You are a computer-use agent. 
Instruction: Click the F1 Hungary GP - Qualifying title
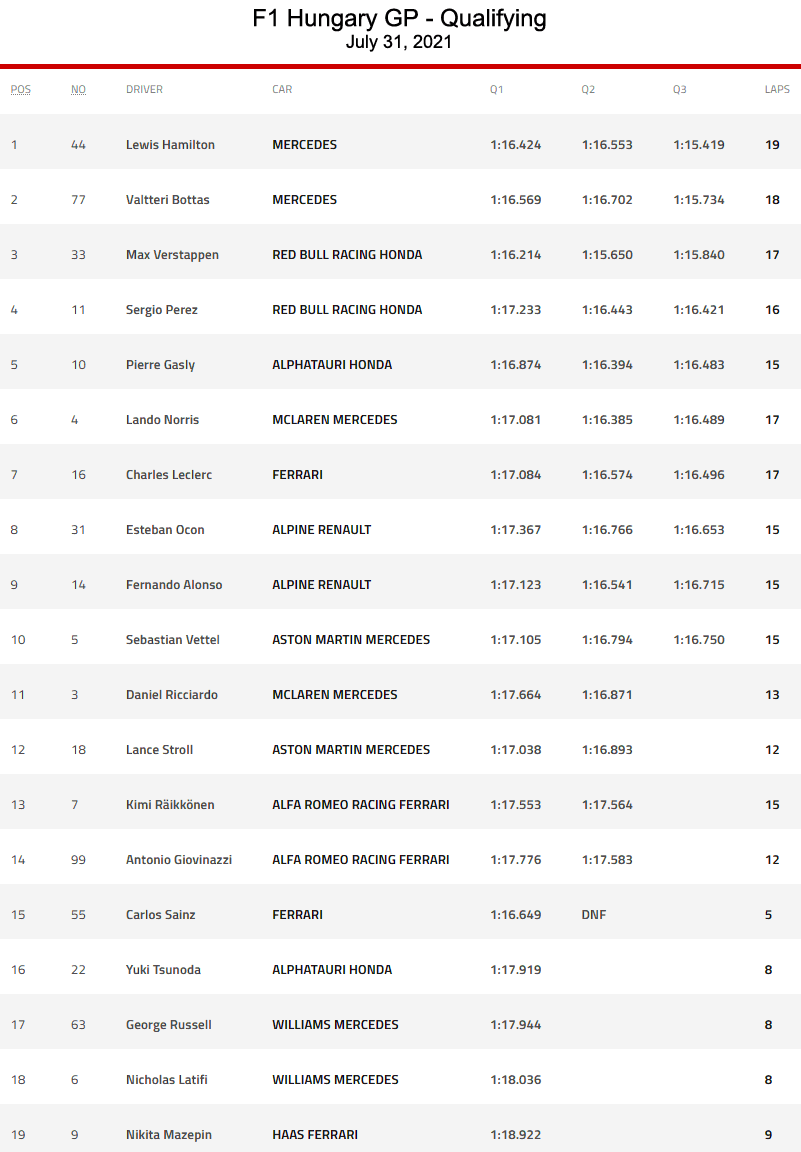(399, 18)
